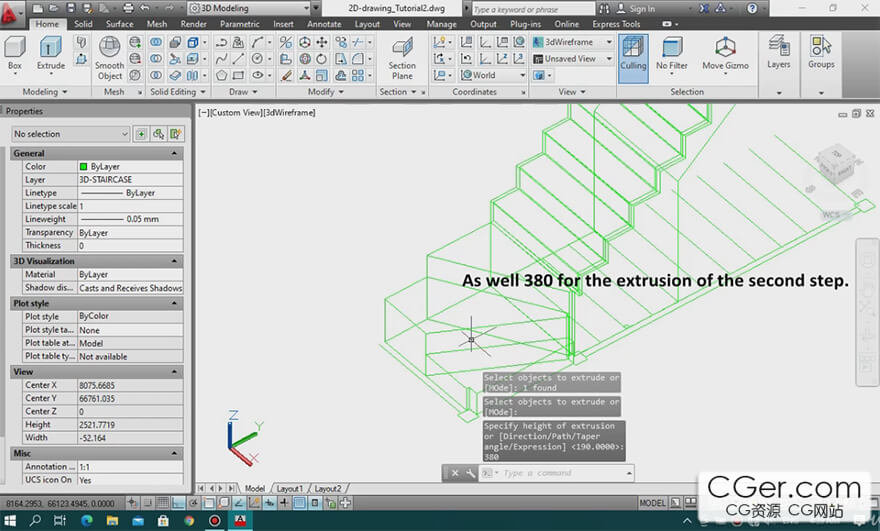Image resolution: width=880 pixels, height=531 pixels.
Task: Toggle Dynamic Input in status bar
Action: (284, 503)
